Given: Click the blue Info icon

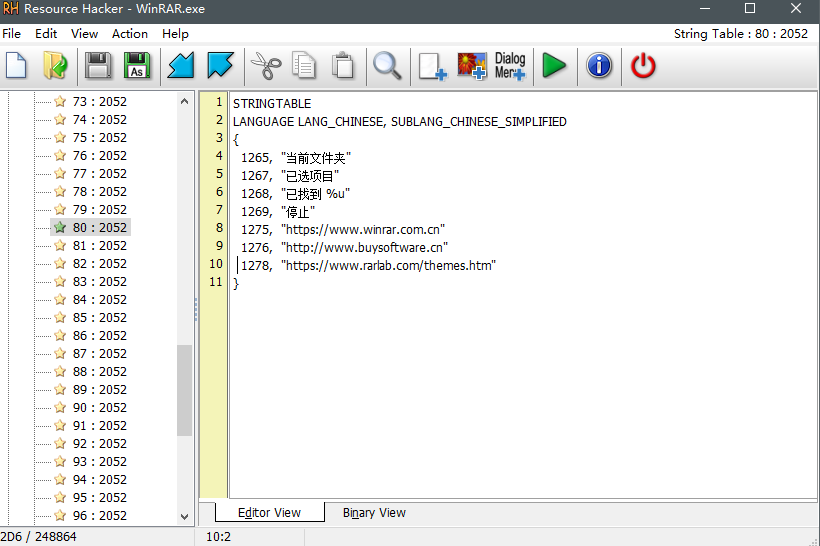Looking at the screenshot, I should [599, 67].
